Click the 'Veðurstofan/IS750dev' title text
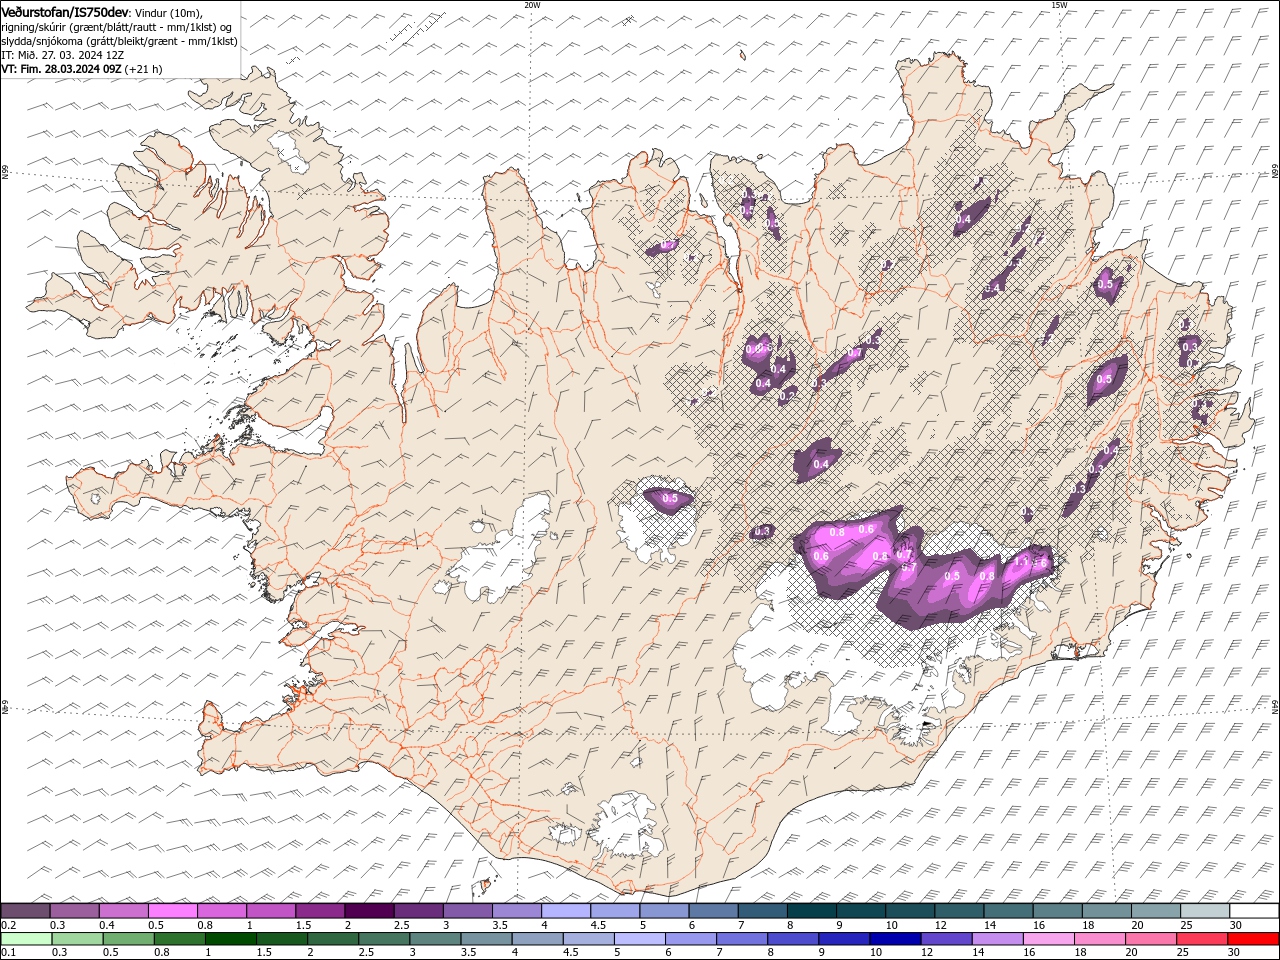Viewport: 1280px width, 960px height. [66, 11]
